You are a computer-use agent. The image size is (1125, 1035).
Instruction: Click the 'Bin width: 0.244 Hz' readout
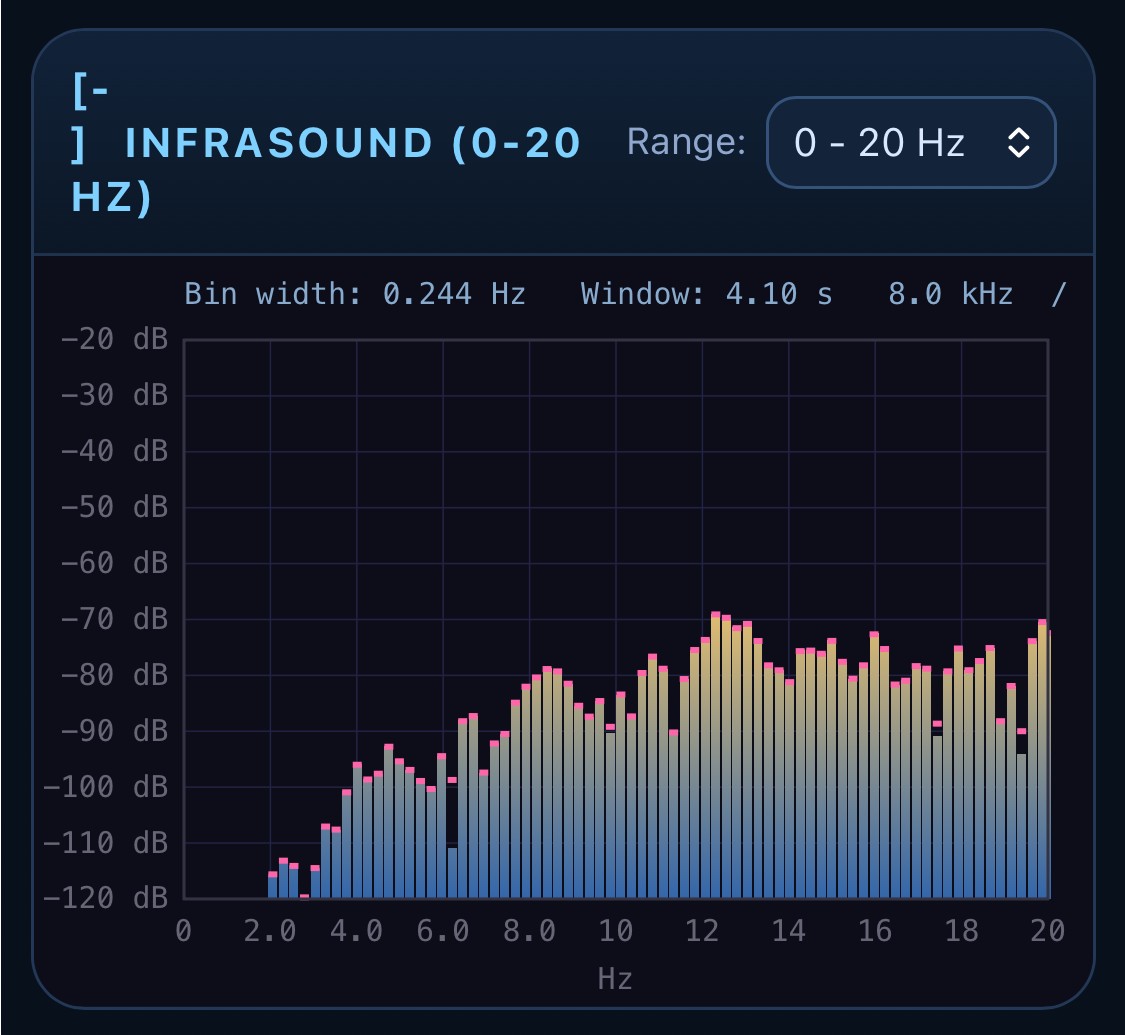tap(354, 294)
